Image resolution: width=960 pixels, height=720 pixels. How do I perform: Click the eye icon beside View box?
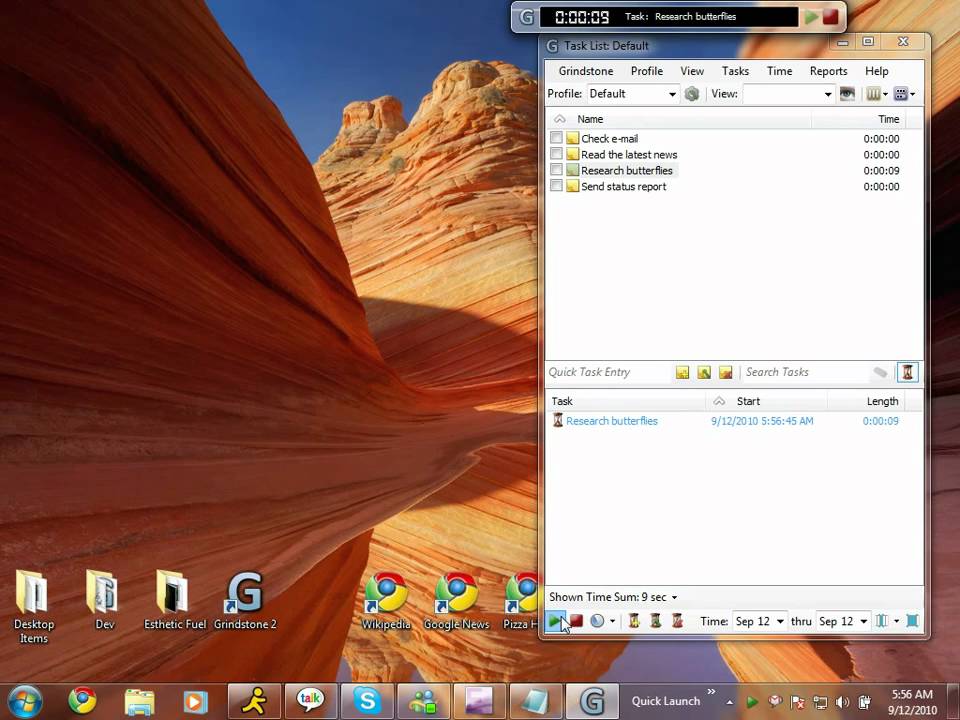tap(847, 94)
